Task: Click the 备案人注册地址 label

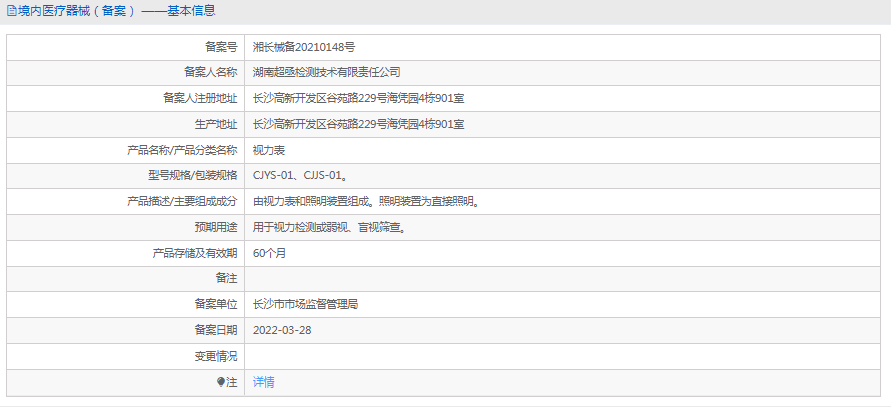Action: tap(199, 98)
